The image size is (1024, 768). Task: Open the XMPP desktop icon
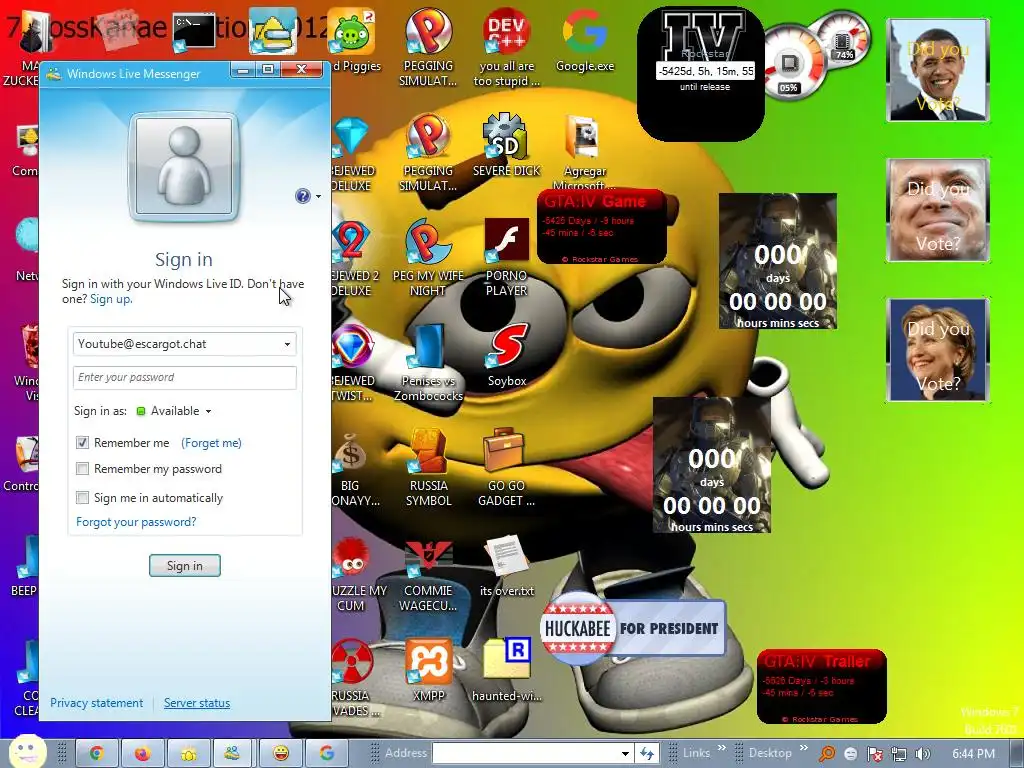pyautogui.click(x=428, y=670)
